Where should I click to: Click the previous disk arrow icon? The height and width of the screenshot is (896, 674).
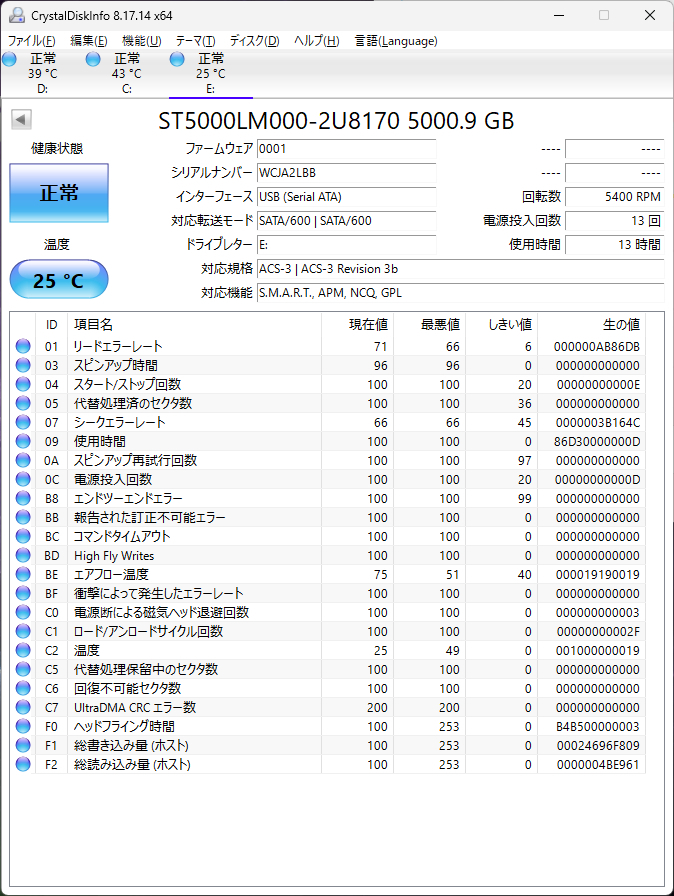pos(20,120)
